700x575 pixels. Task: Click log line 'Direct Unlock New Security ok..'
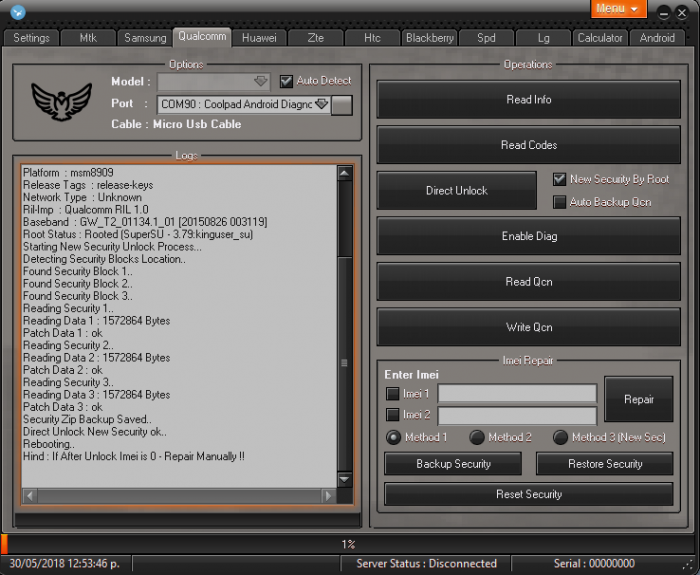(x=95, y=432)
